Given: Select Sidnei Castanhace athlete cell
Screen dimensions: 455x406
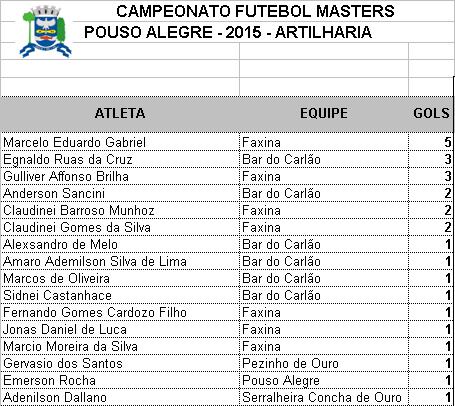Looking at the screenshot, I should click(x=120, y=295).
